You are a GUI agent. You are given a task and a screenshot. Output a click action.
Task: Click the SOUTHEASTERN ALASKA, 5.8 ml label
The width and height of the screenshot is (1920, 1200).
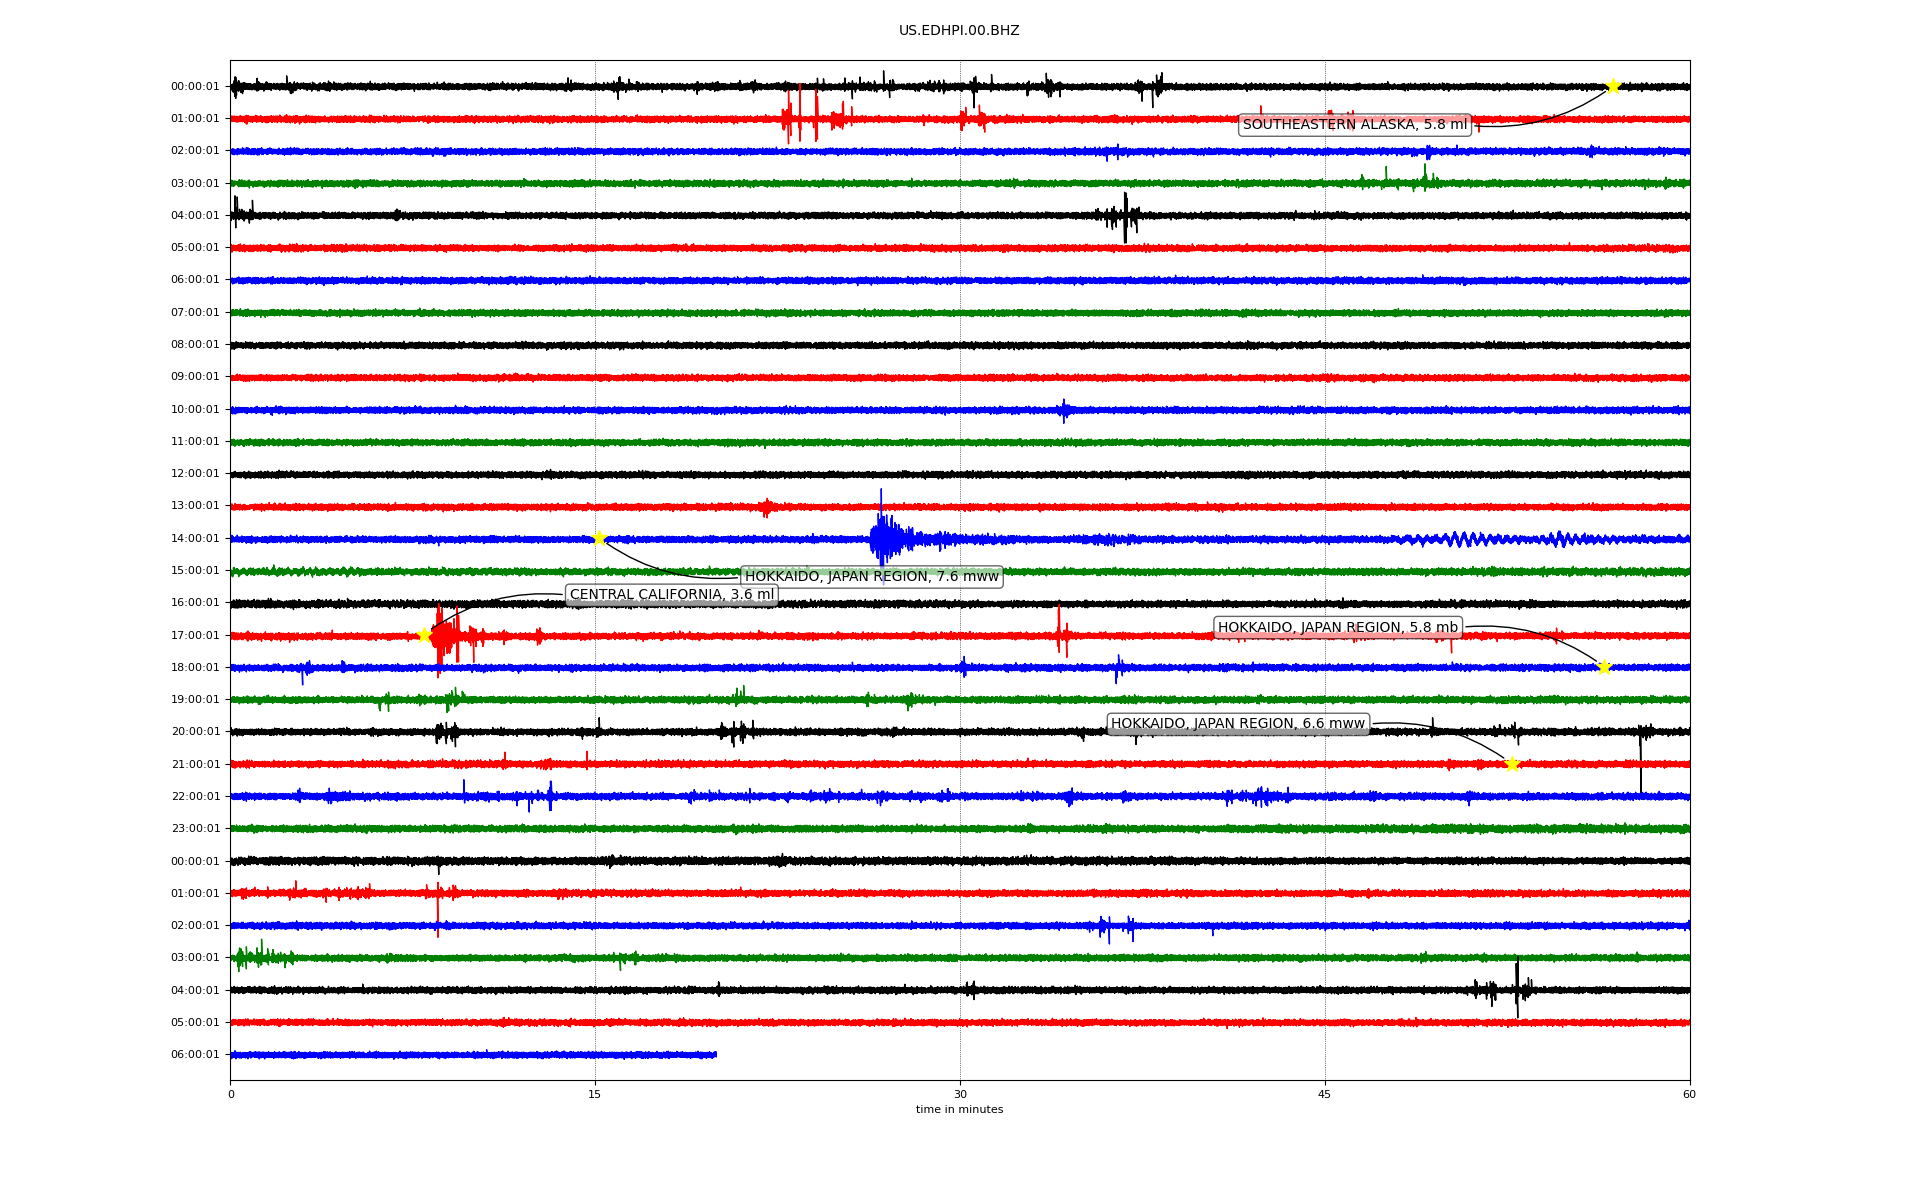coord(1354,125)
